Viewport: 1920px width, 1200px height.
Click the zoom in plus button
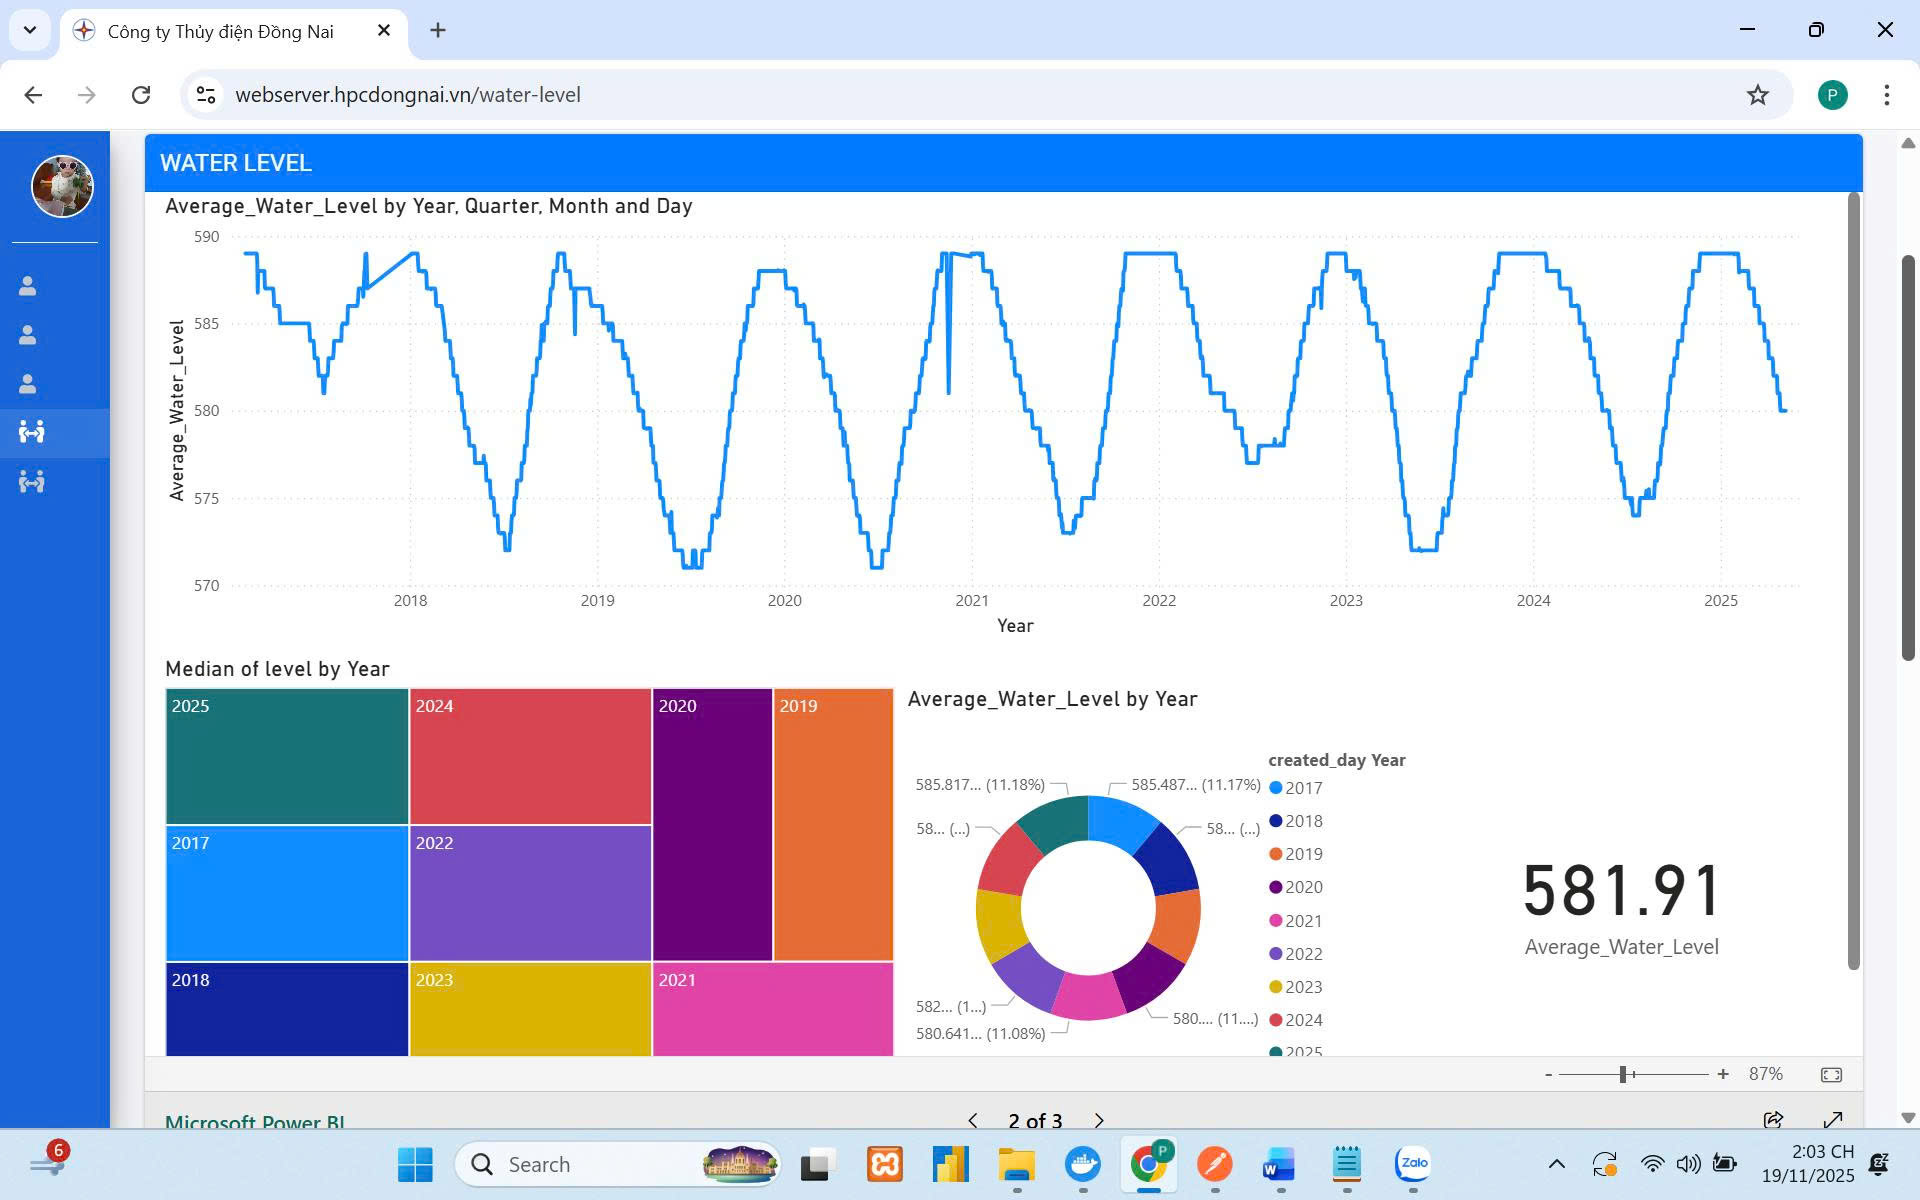(x=1722, y=1074)
